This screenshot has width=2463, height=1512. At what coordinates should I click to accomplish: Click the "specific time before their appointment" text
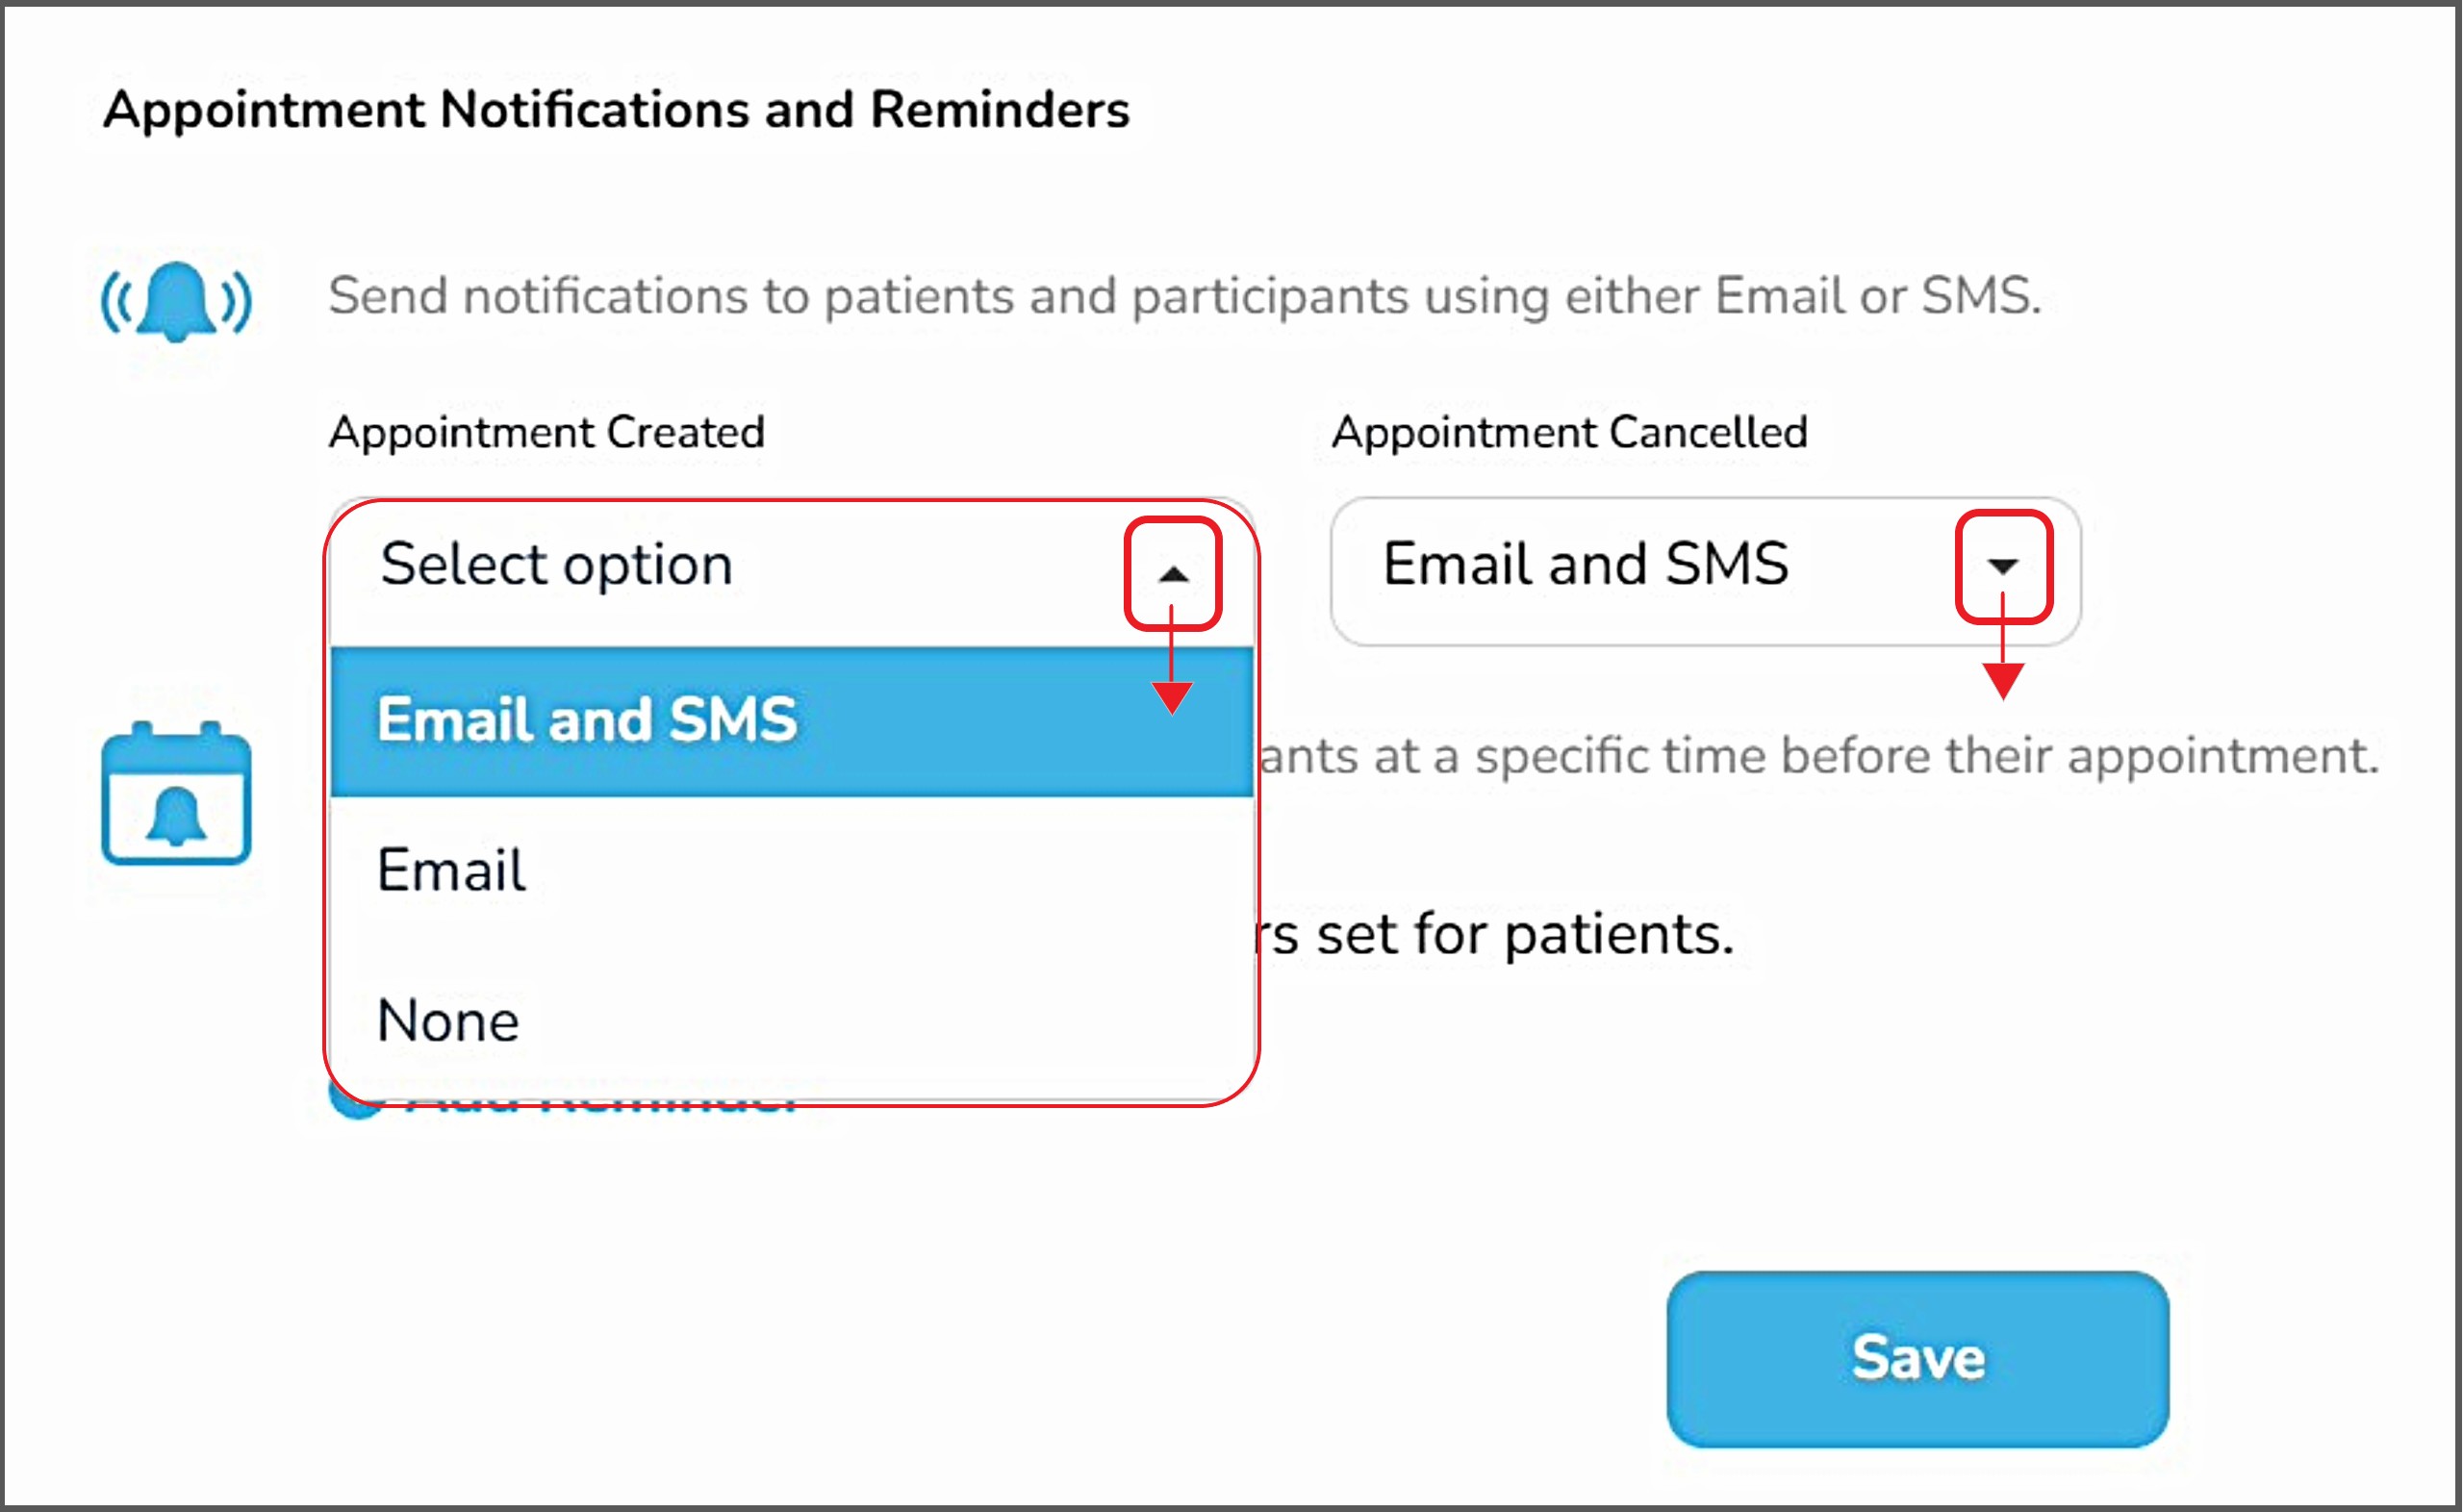click(1820, 756)
